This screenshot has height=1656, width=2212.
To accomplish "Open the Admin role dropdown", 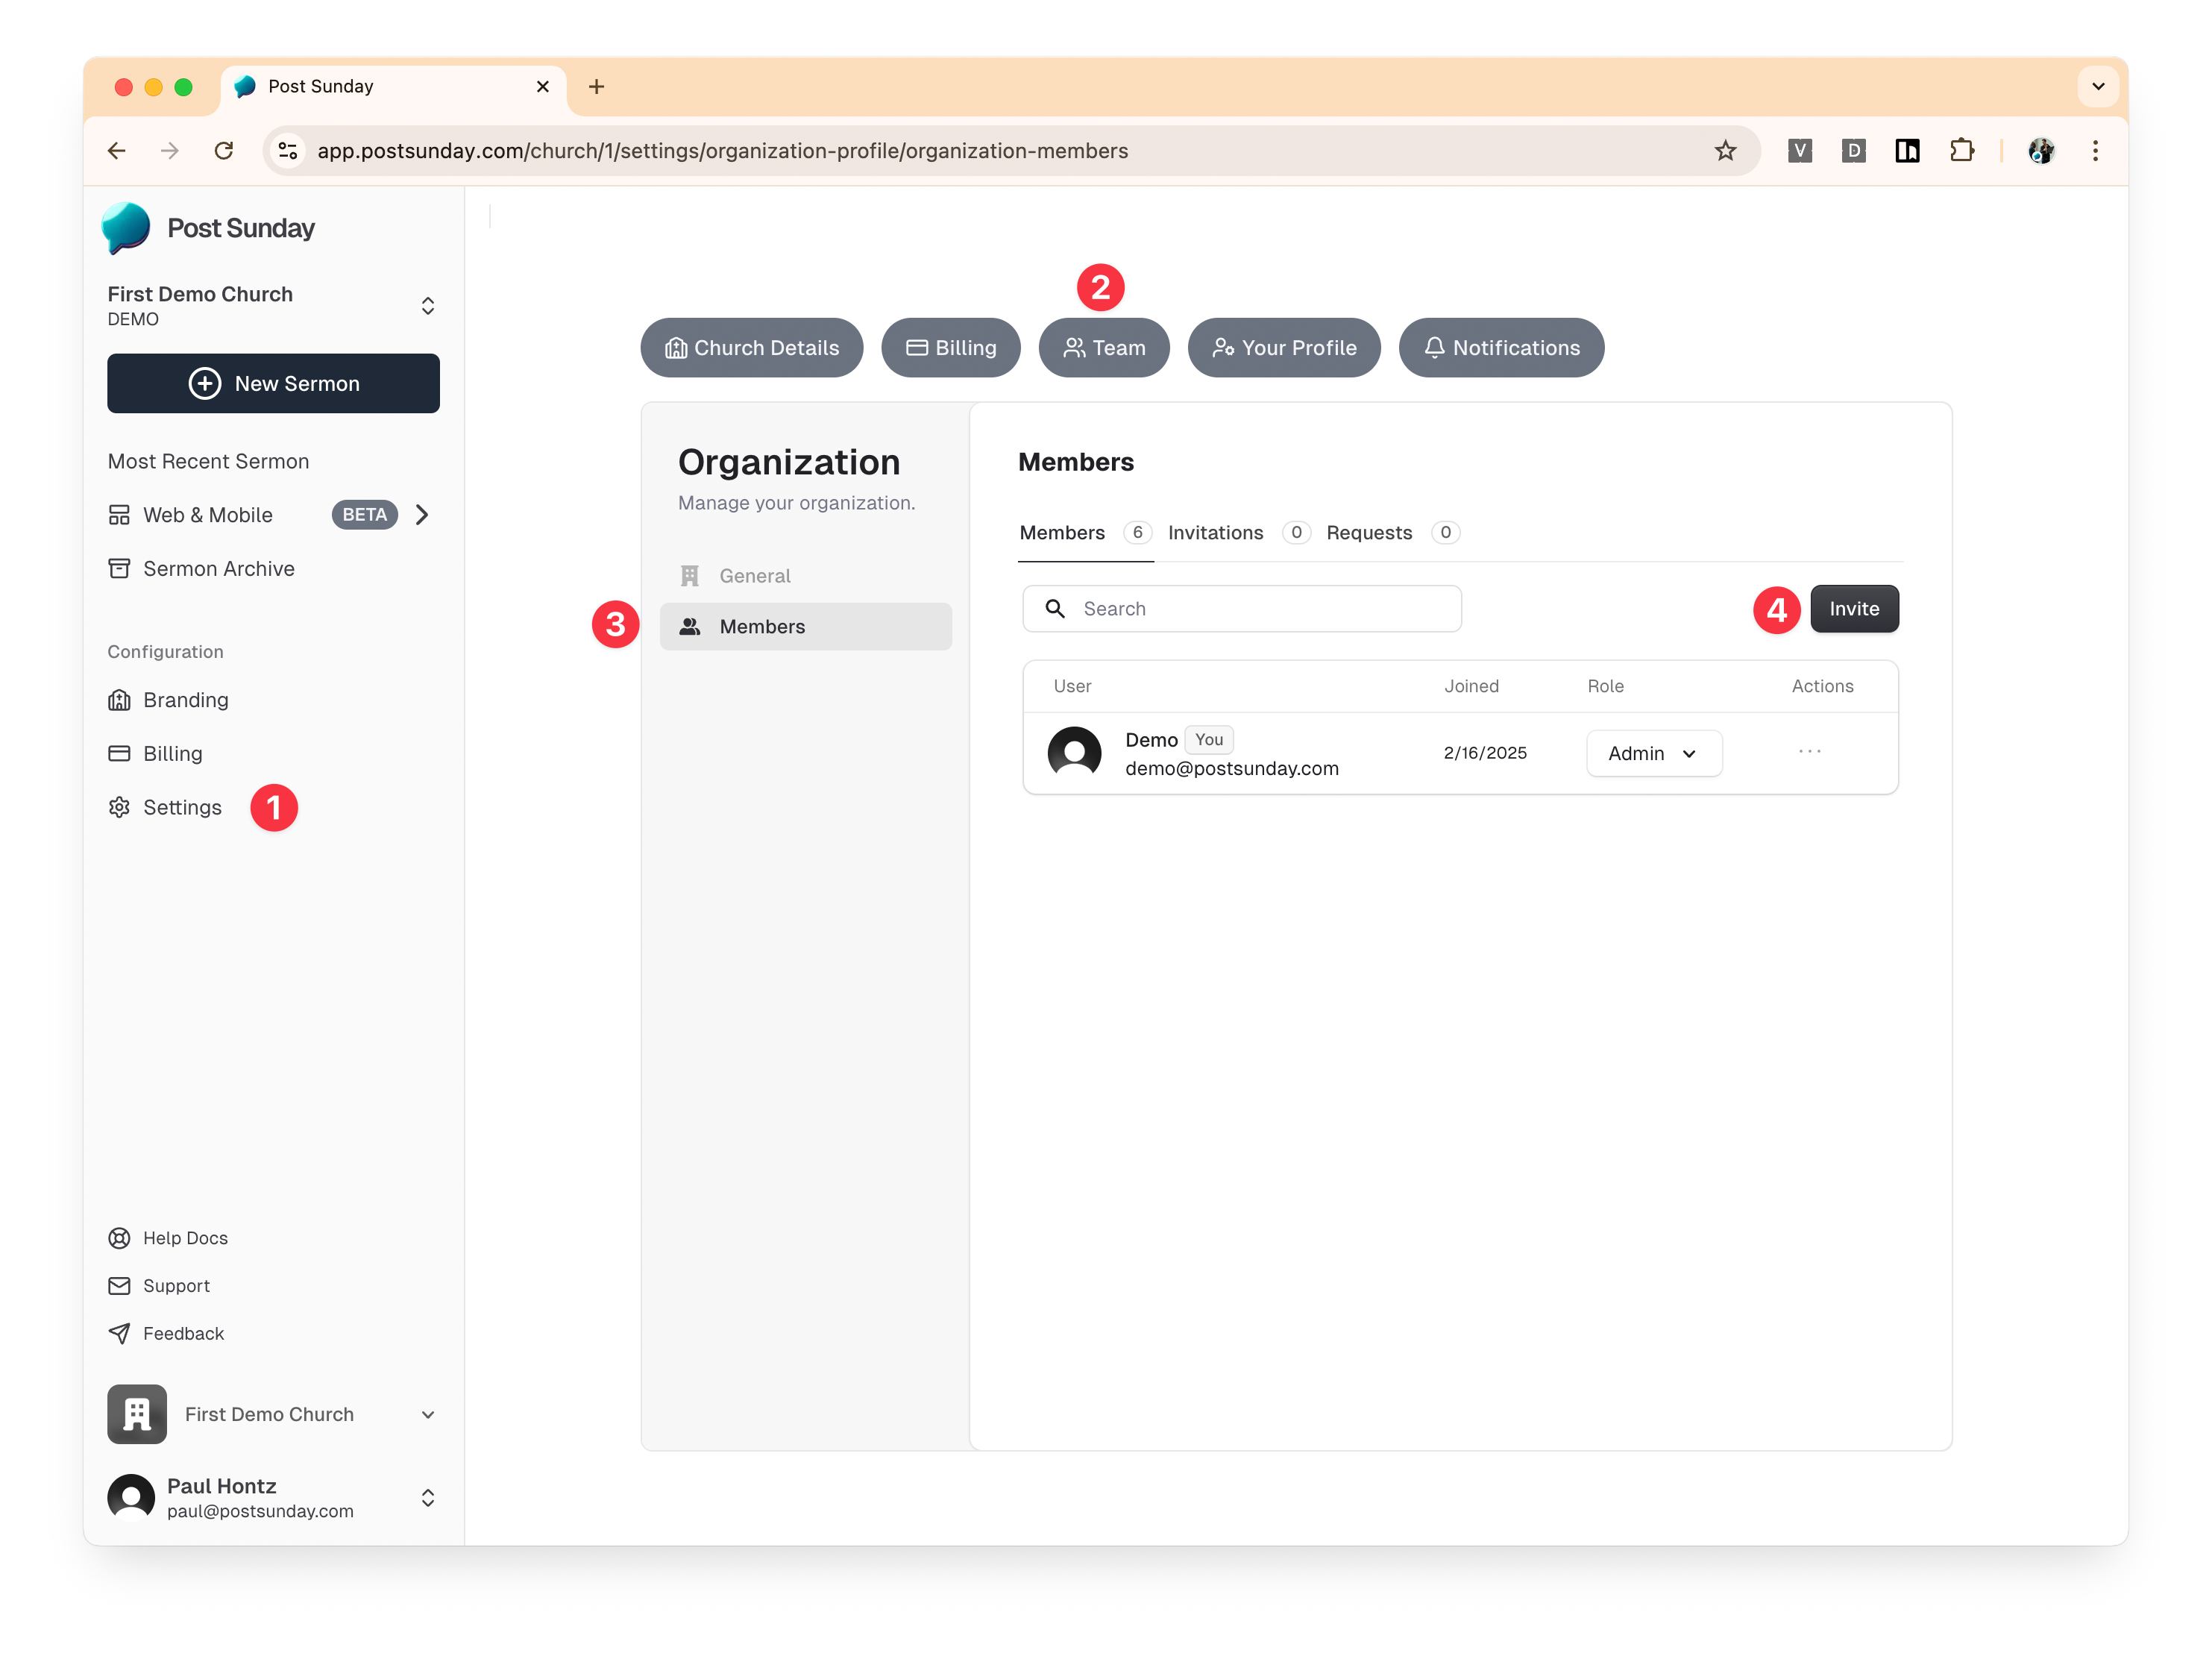I will tap(1654, 754).
